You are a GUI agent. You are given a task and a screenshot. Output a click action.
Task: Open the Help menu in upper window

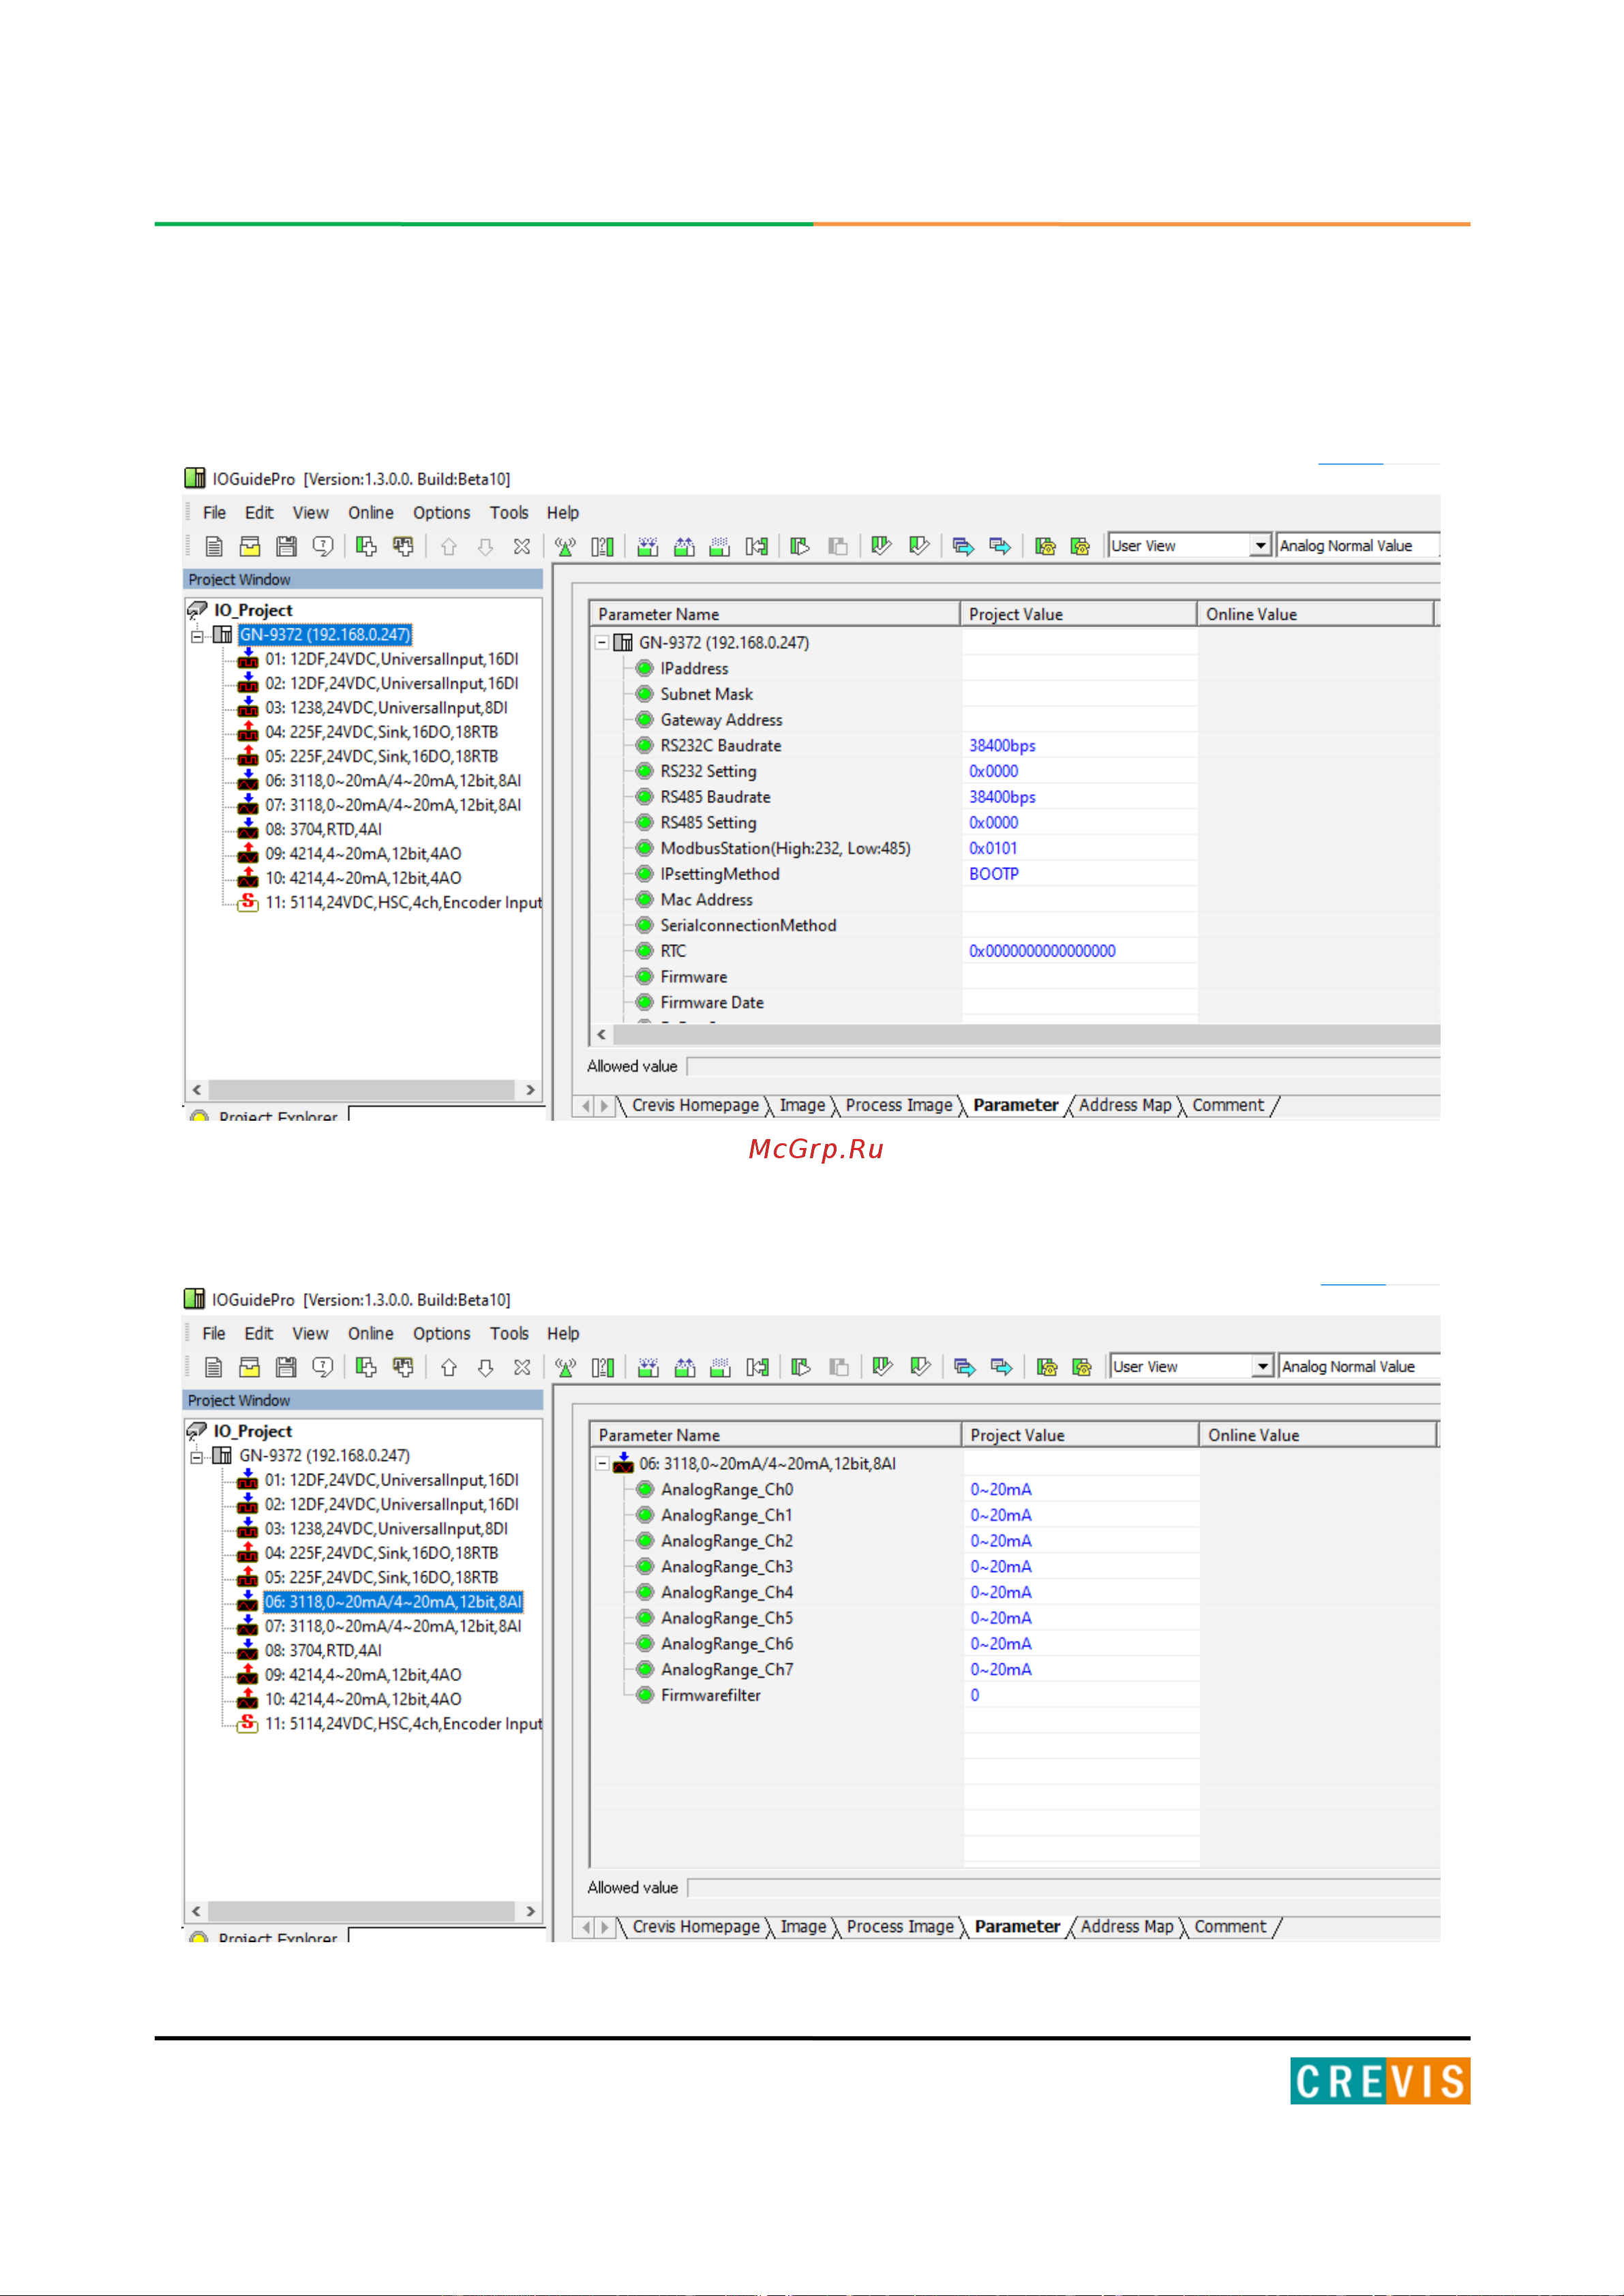[x=563, y=513]
